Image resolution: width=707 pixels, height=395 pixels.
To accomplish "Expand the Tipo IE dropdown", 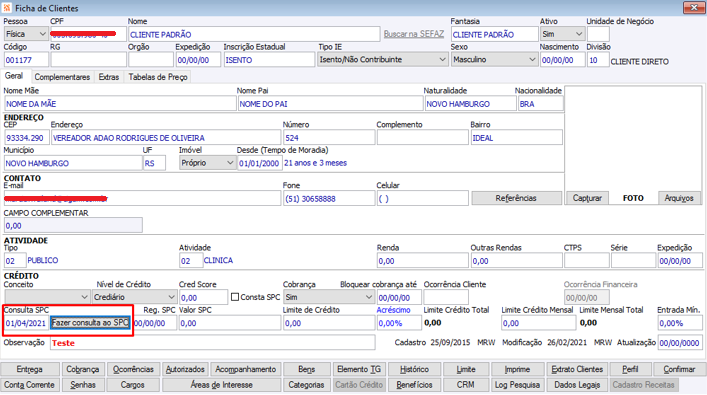I will point(382,60).
